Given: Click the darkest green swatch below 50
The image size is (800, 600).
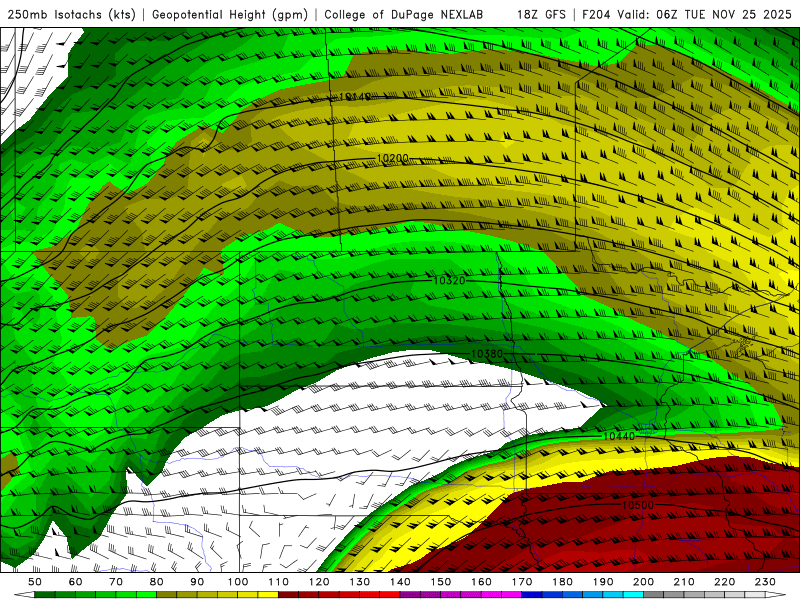Looking at the screenshot, I should click(45, 594).
